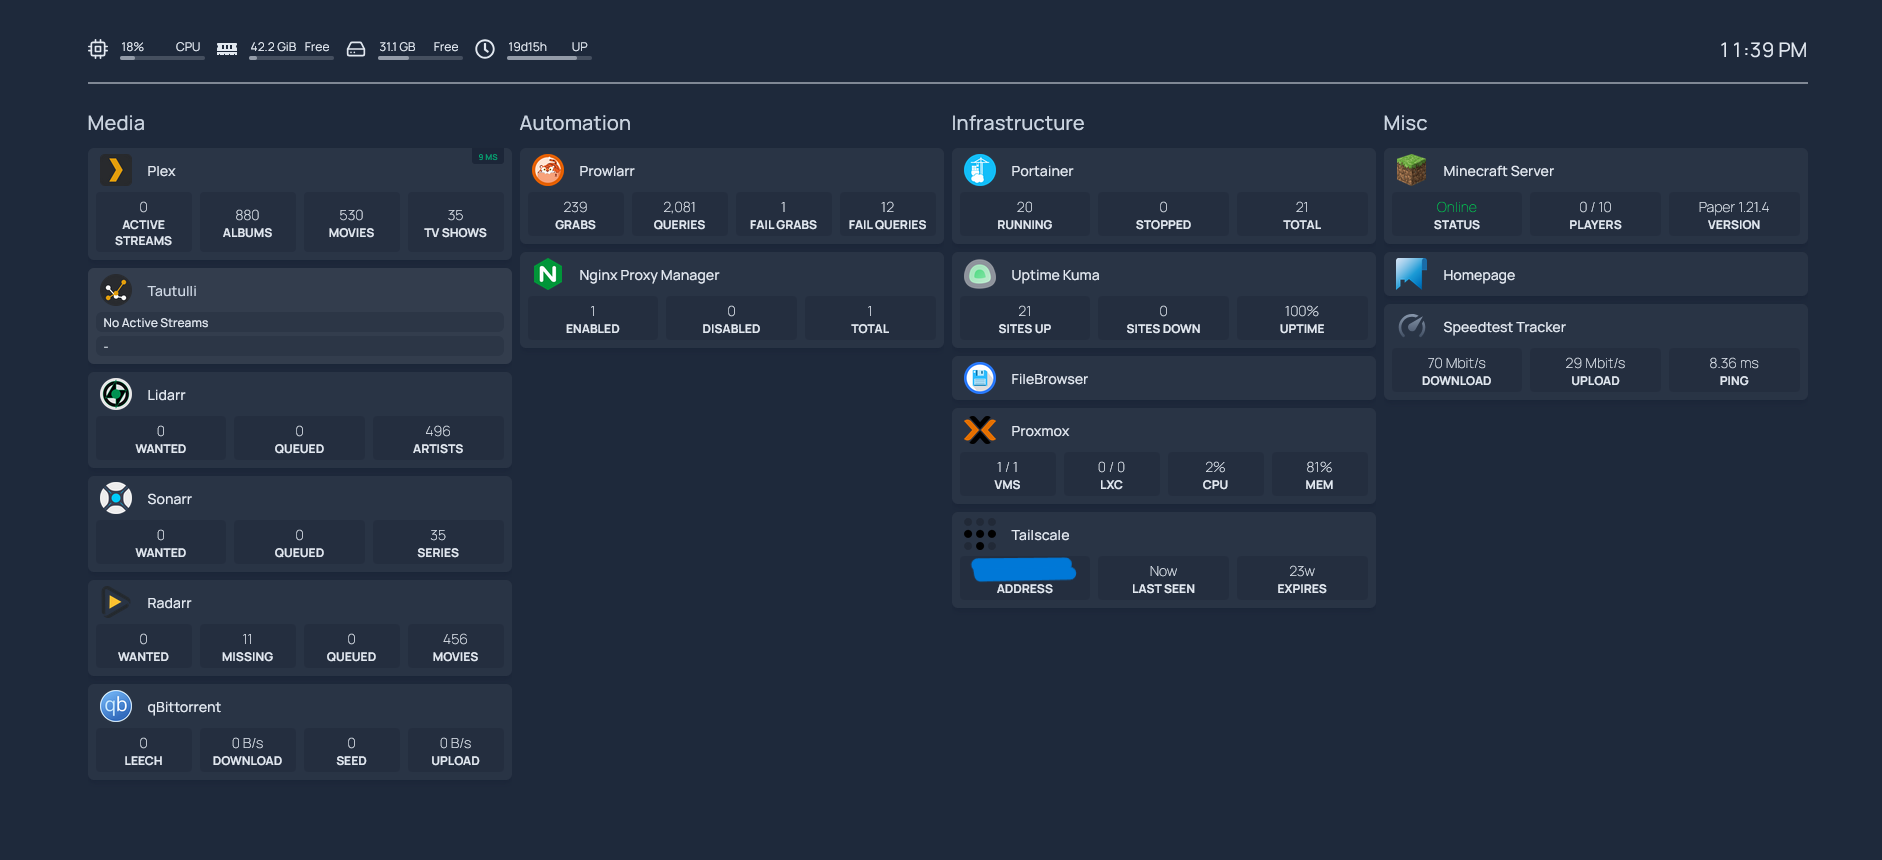Click the Plex 9 MS ping badge
1882x860 pixels.
[488, 157]
